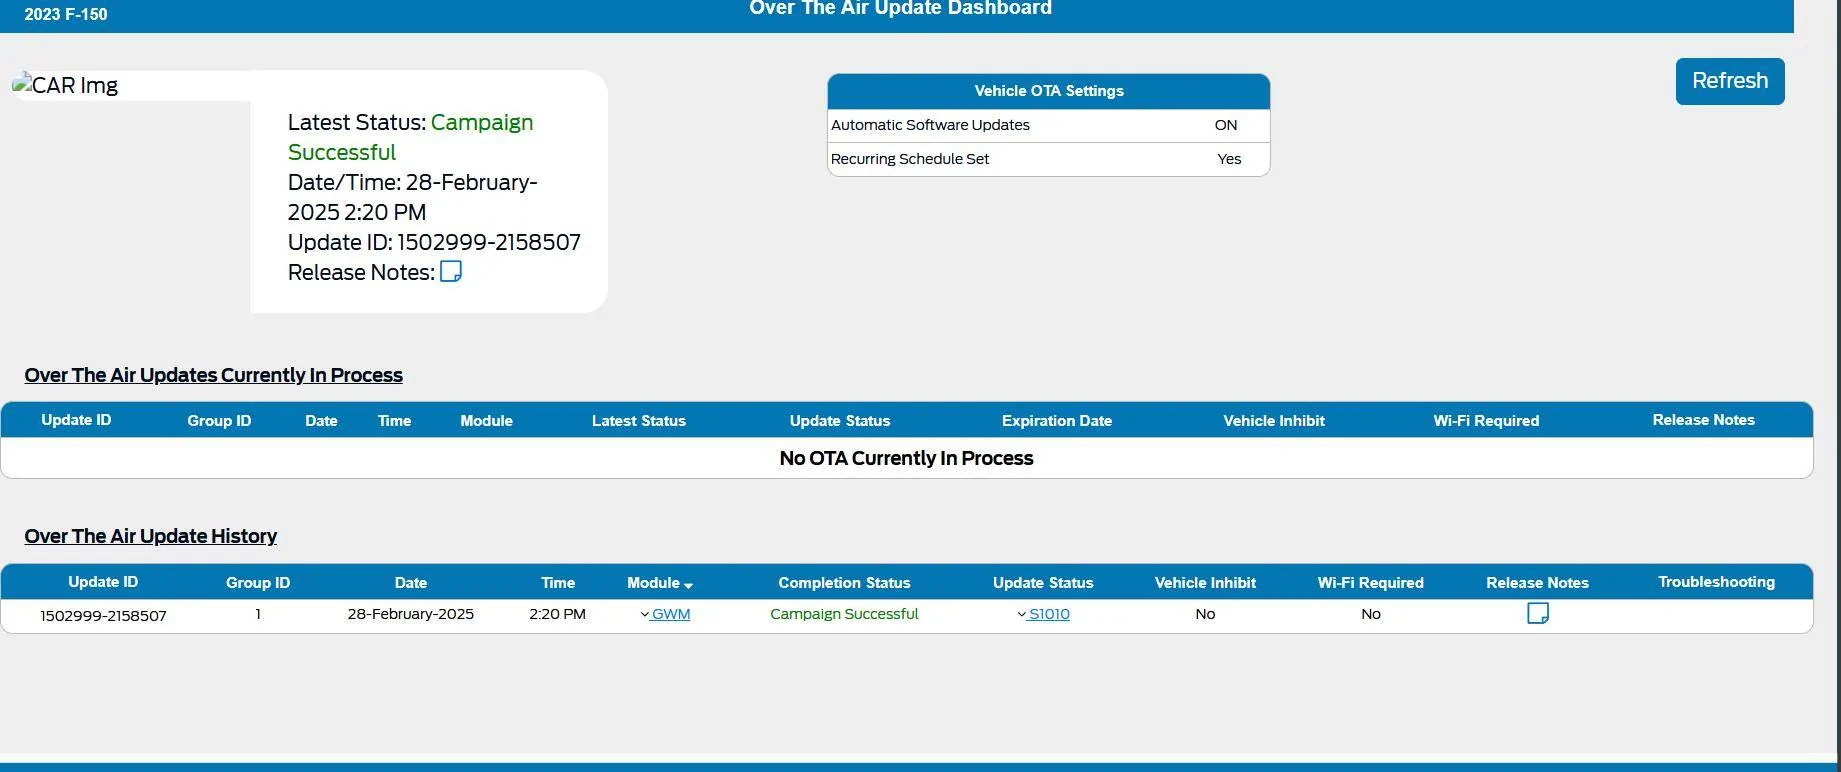Select Completion Status column header
The image size is (1841, 772).
[x=844, y=583]
